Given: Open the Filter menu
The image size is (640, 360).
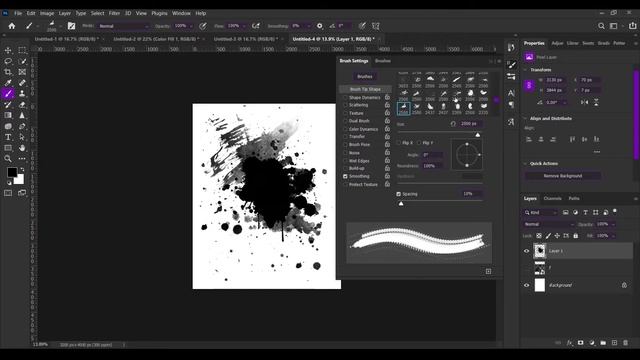Looking at the screenshot, I should coord(114,13).
